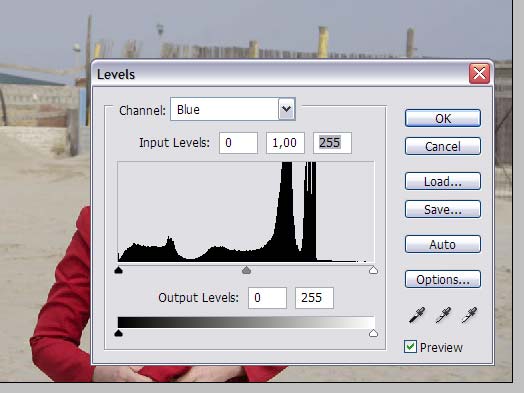Click the Blue channel histogram

(246, 212)
